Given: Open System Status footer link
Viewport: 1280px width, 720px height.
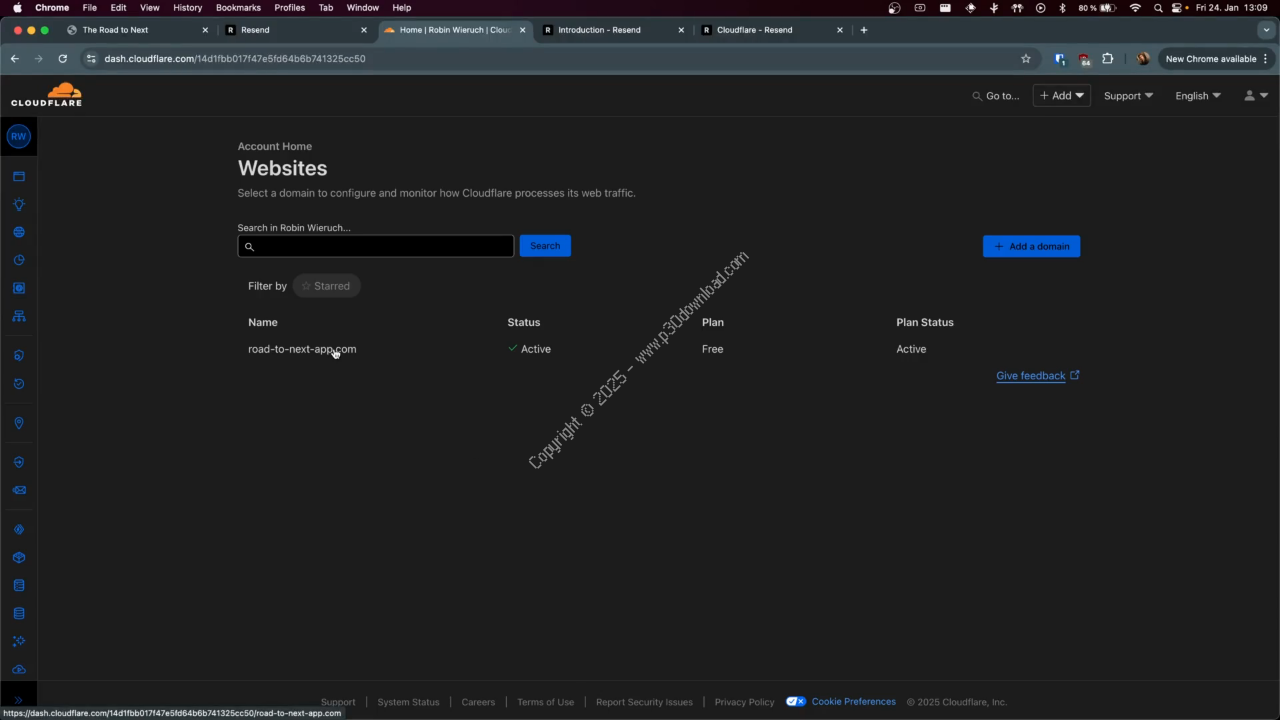Looking at the screenshot, I should point(408,702).
